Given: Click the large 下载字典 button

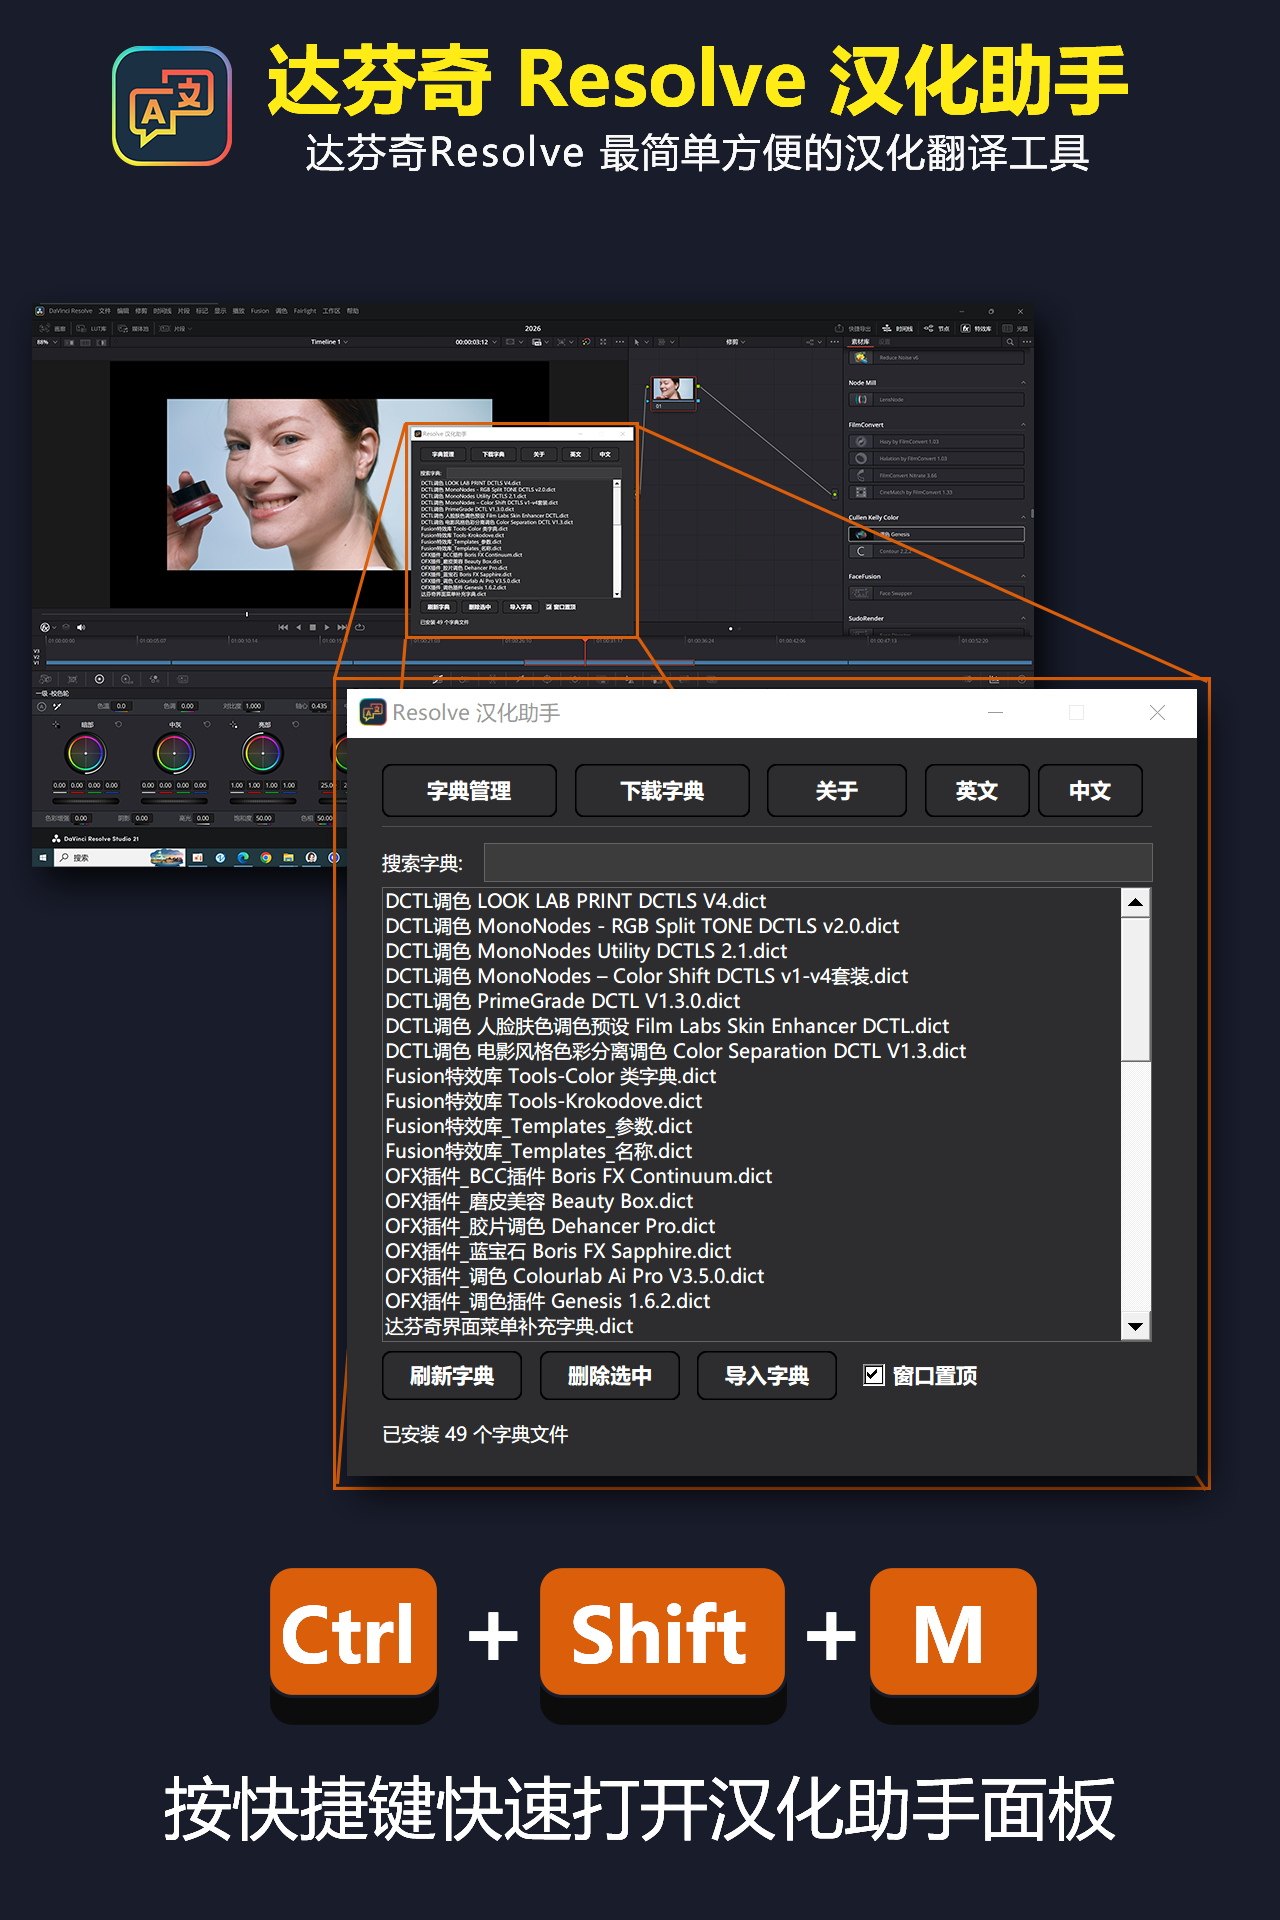Looking at the screenshot, I should click(x=662, y=791).
